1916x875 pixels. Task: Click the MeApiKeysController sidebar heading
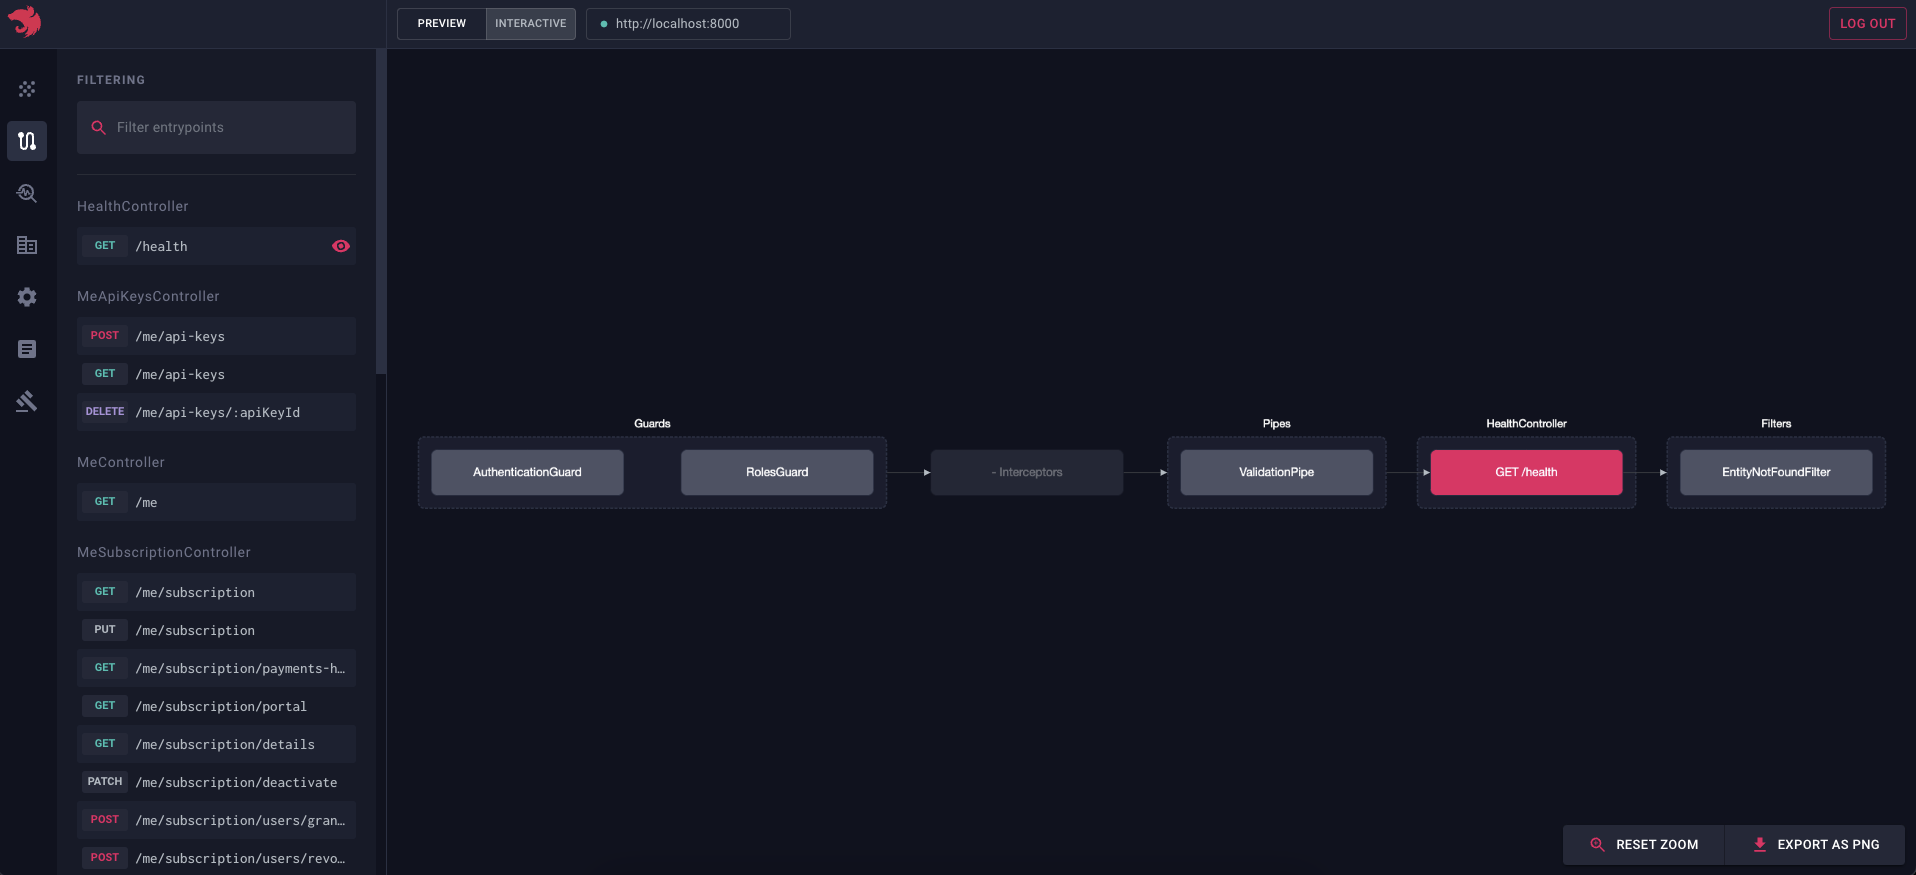pyautogui.click(x=148, y=296)
